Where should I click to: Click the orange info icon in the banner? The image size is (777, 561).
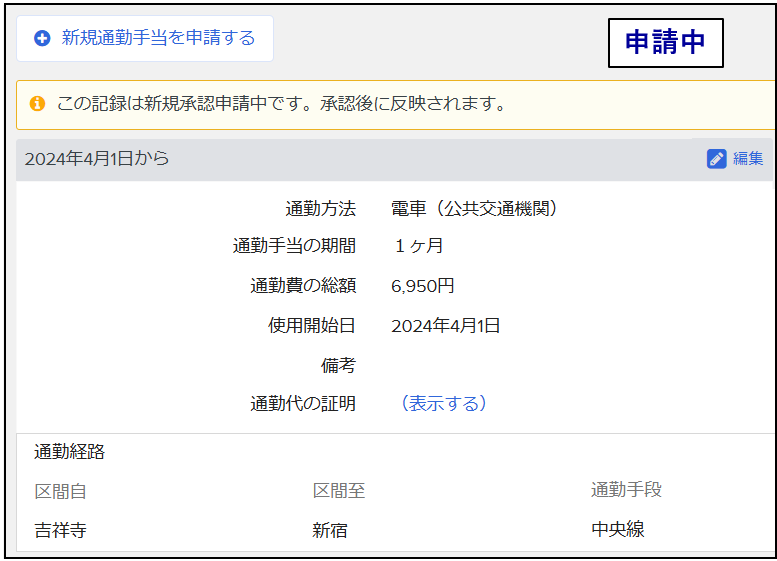[37, 104]
